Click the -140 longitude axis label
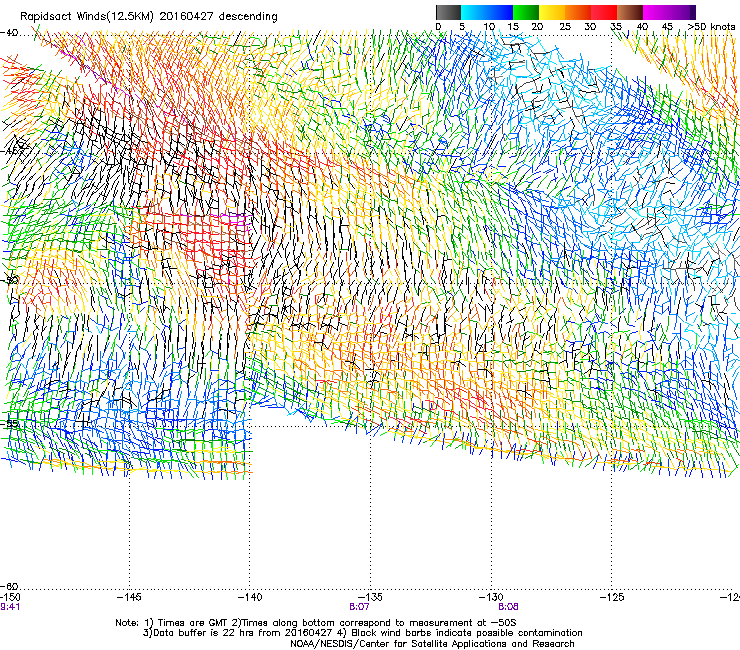 pos(250,597)
